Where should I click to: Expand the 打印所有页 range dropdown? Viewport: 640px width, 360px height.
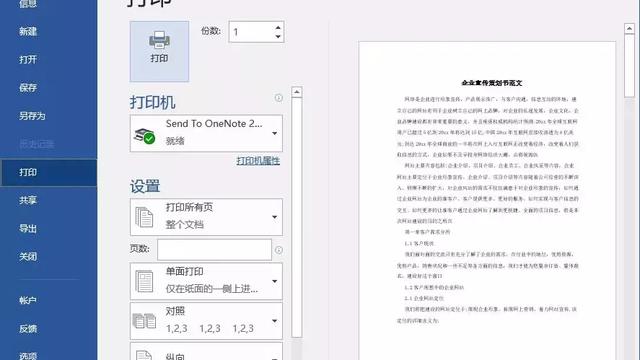tap(206, 217)
